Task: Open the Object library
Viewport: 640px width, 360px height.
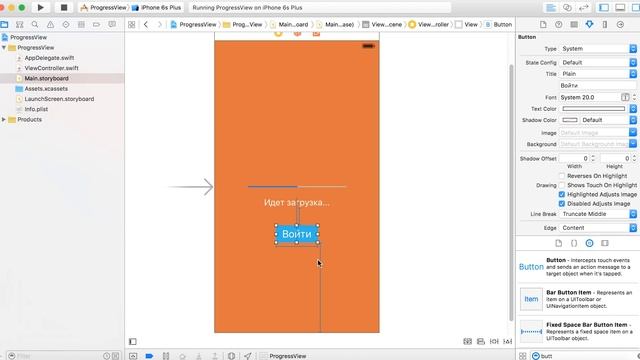Action: tap(589, 243)
